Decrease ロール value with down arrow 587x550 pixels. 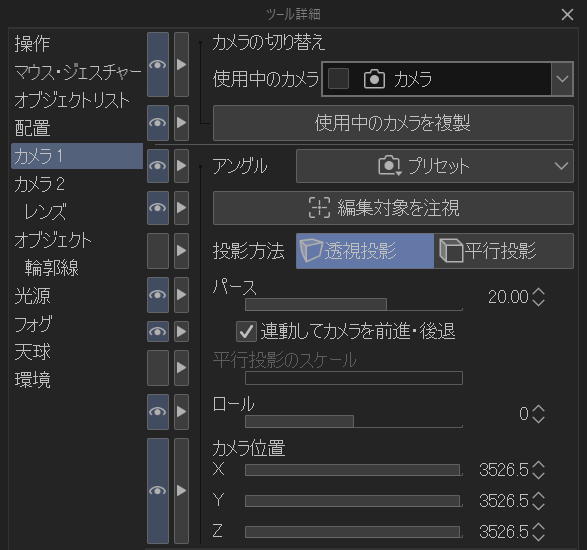[538, 419]
